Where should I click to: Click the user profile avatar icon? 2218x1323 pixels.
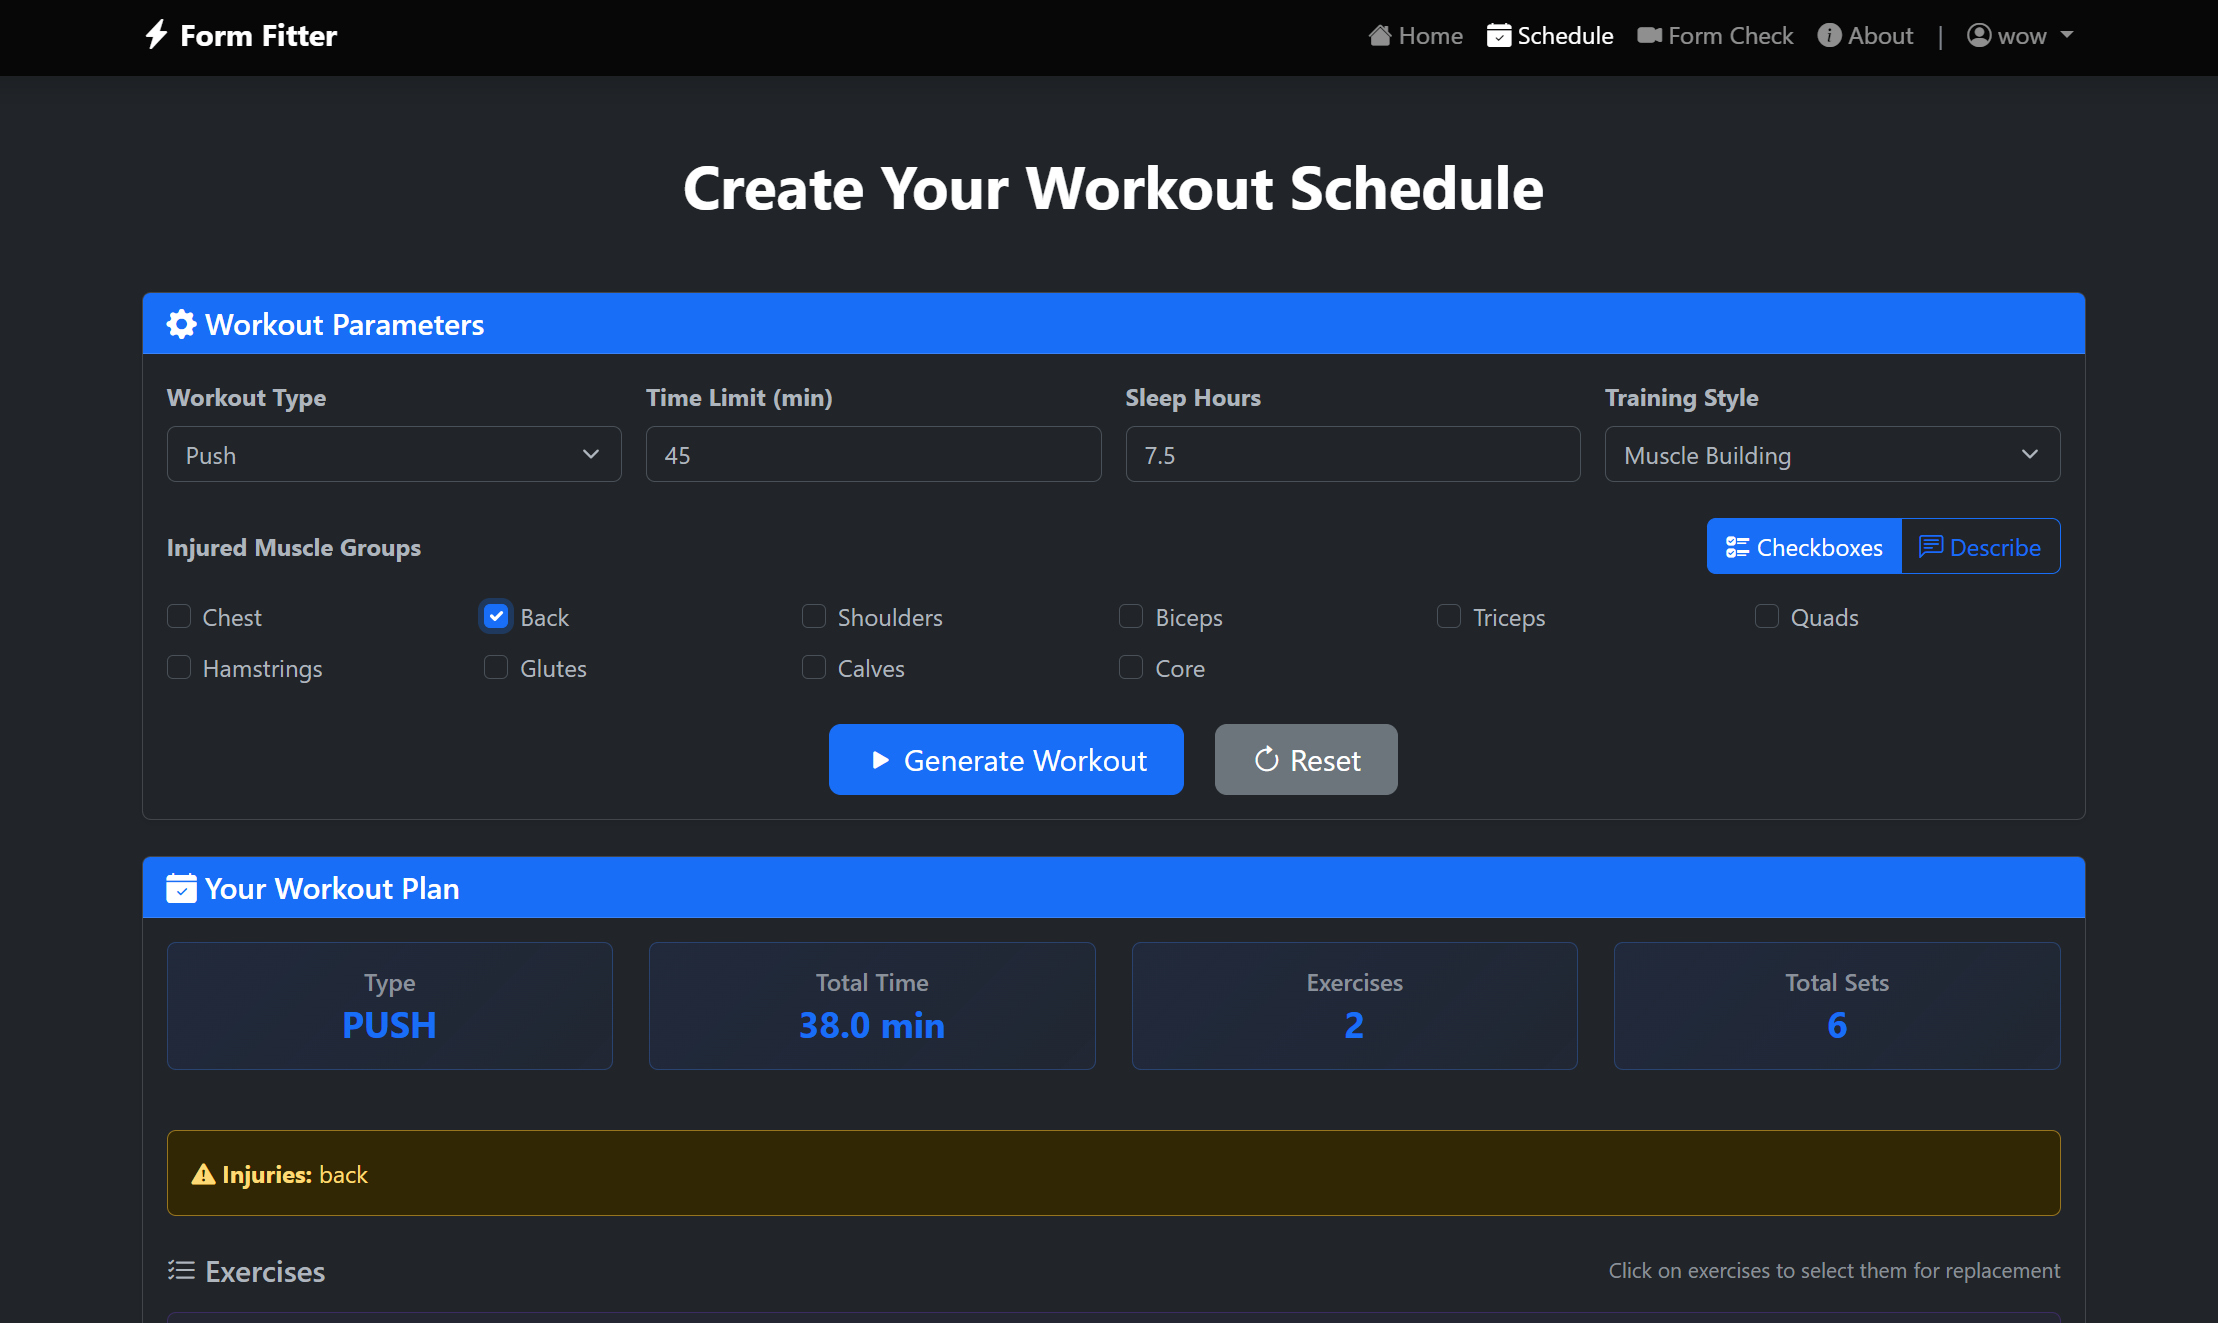click(1978, 36)
